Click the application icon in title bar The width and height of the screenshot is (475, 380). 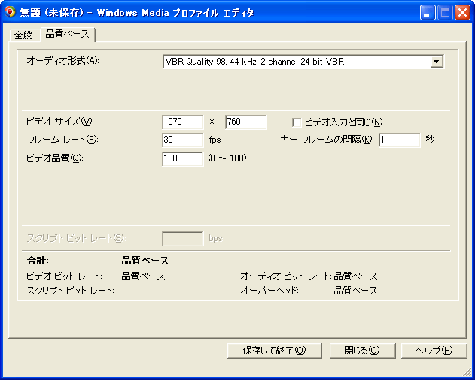[x=10, y=13]
